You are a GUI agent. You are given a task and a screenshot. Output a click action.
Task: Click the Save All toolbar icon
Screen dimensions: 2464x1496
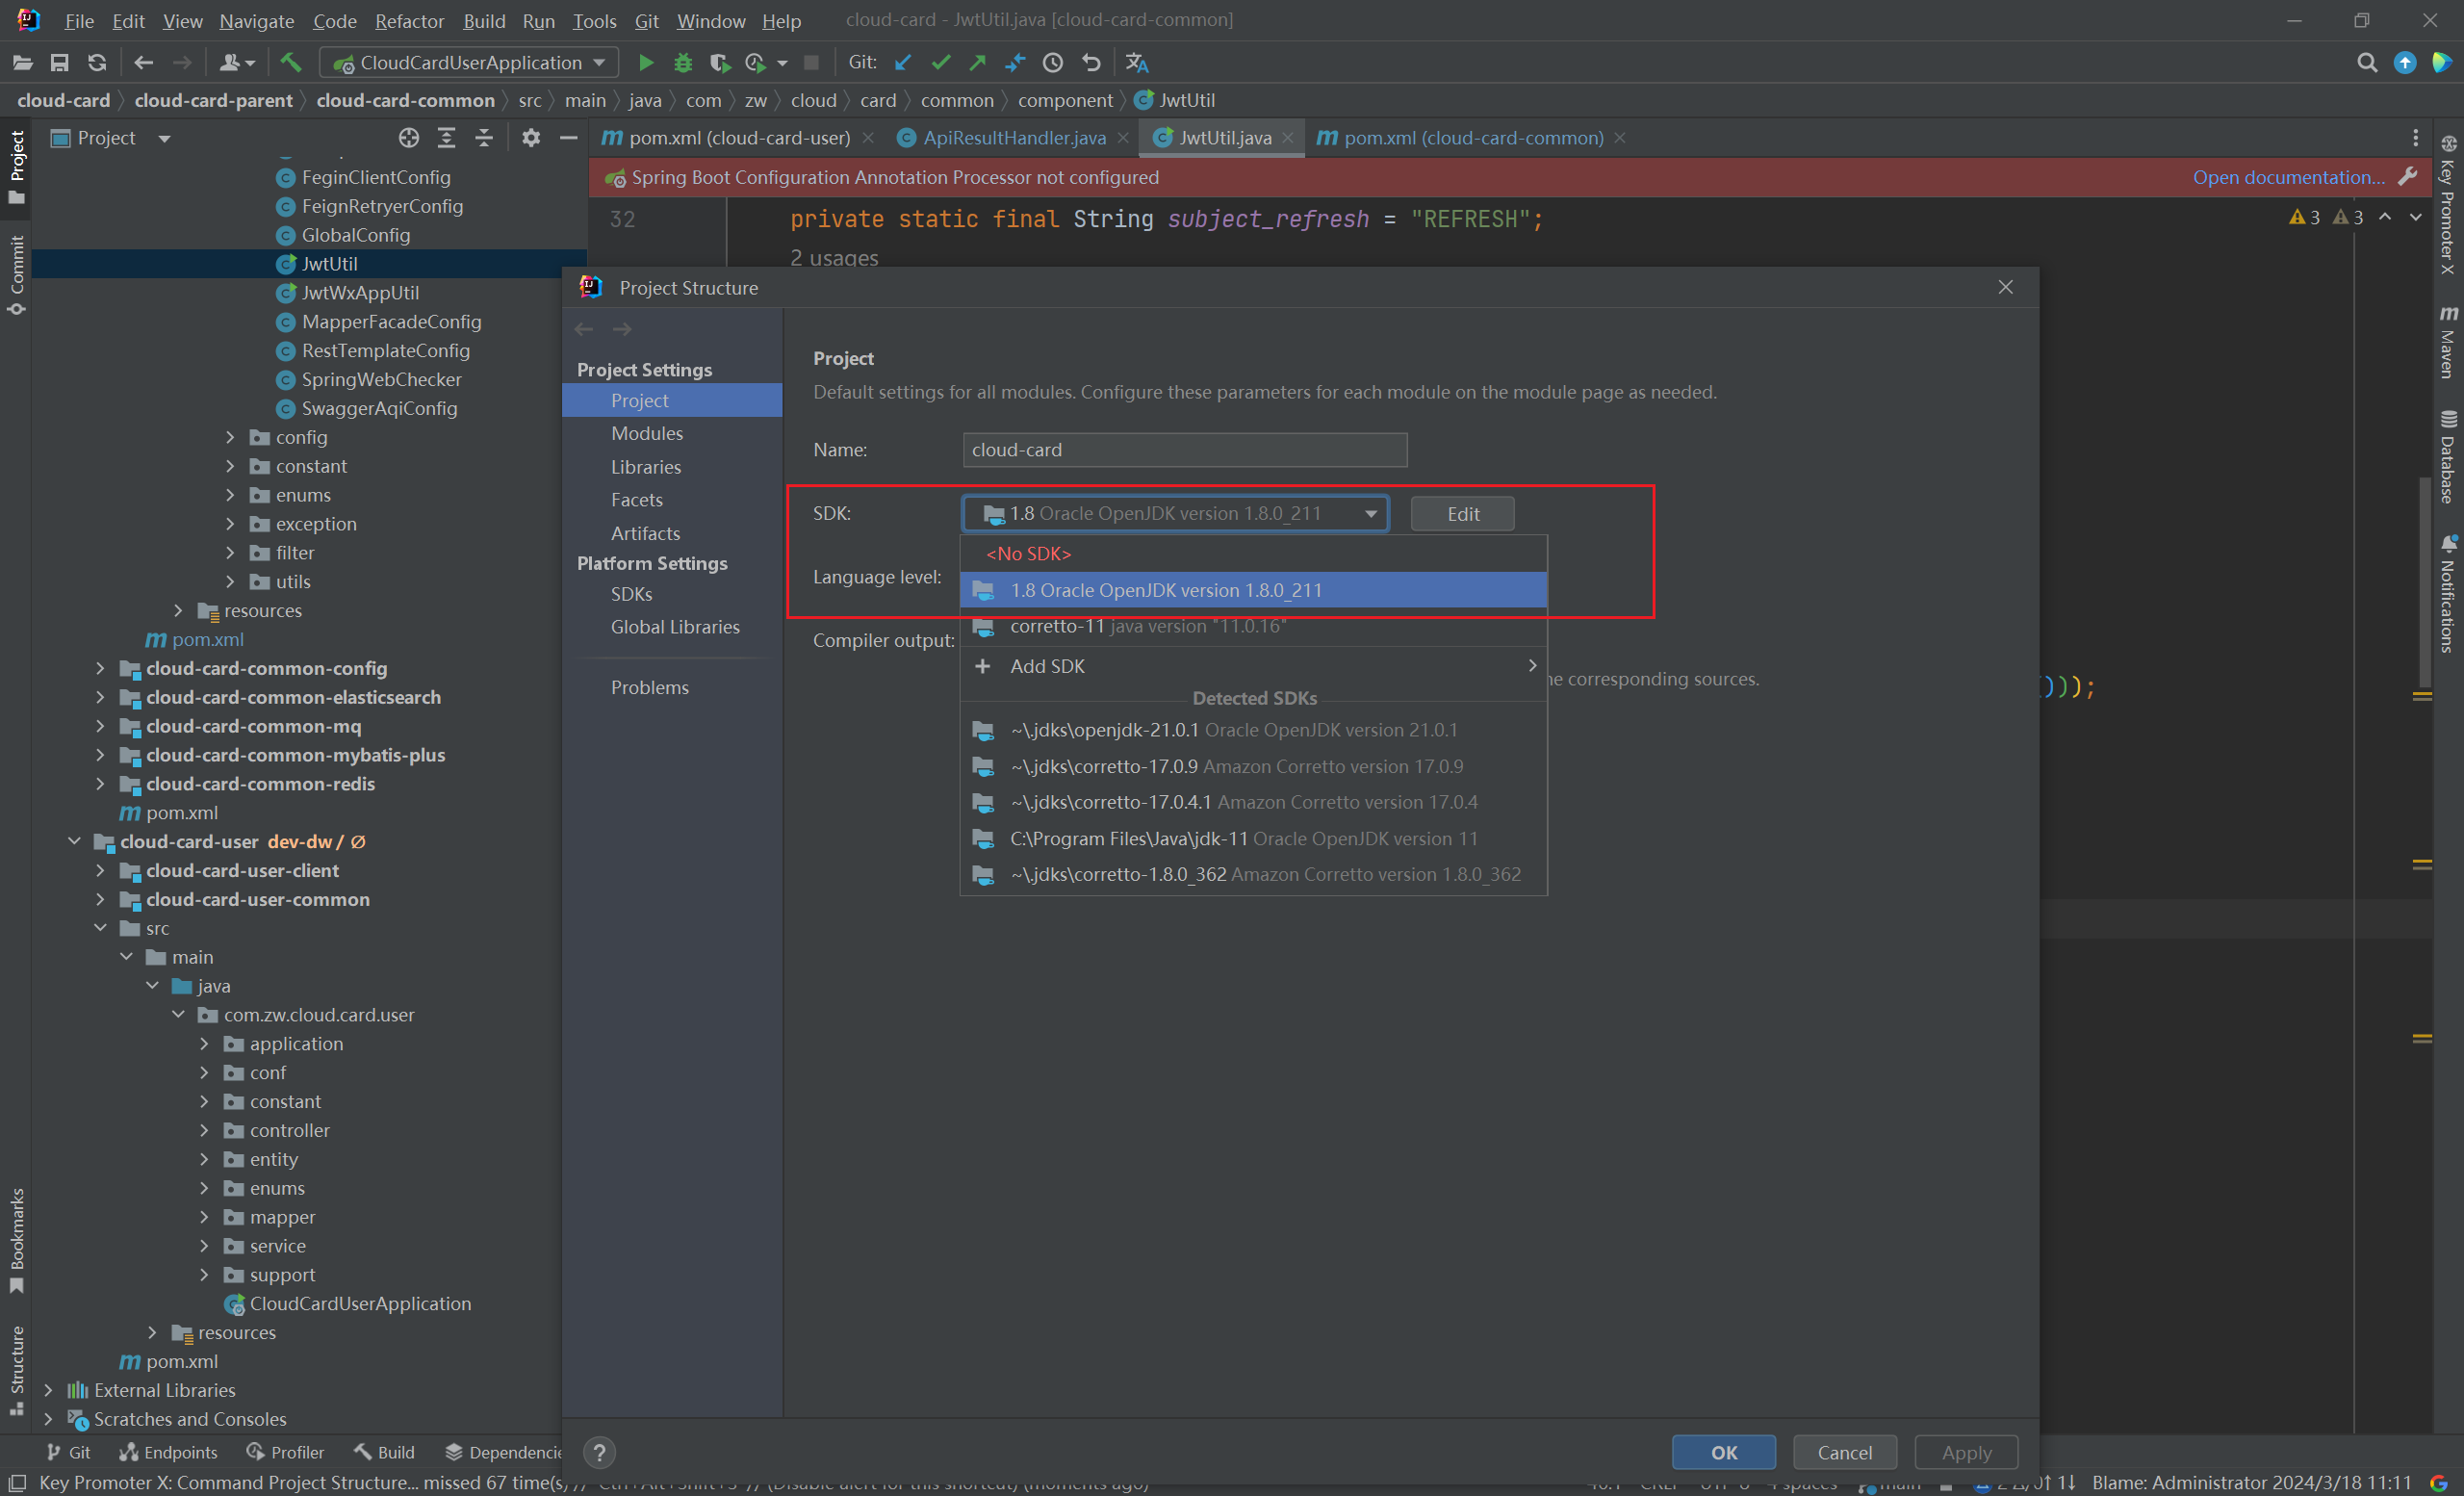point(60,63)
